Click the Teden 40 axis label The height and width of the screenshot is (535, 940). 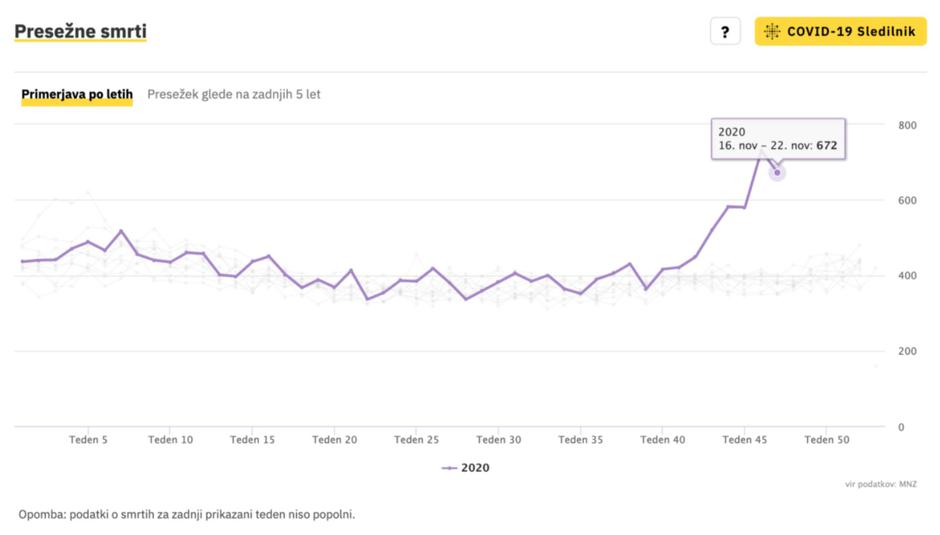coord(662,439)
